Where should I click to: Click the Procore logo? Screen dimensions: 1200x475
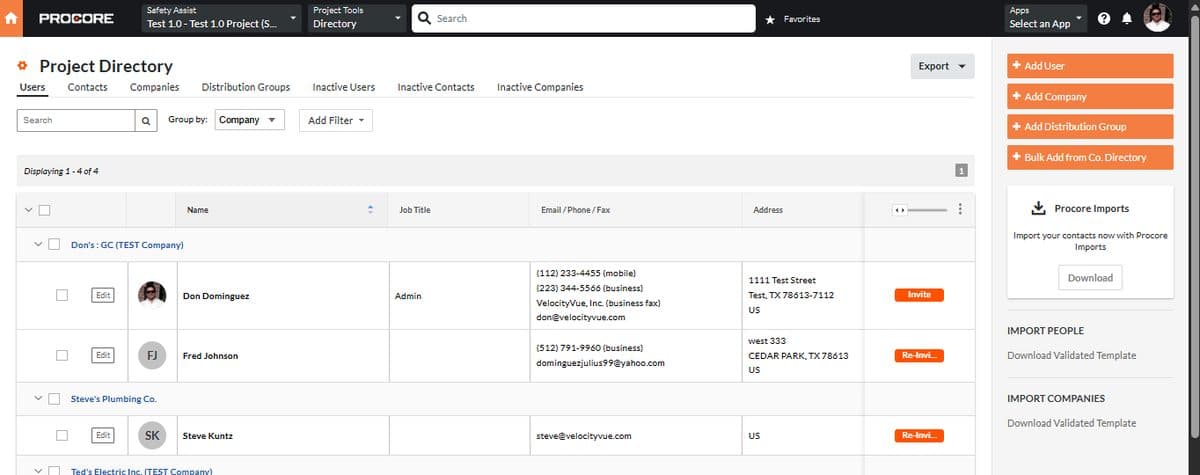(x=76, y=19)
